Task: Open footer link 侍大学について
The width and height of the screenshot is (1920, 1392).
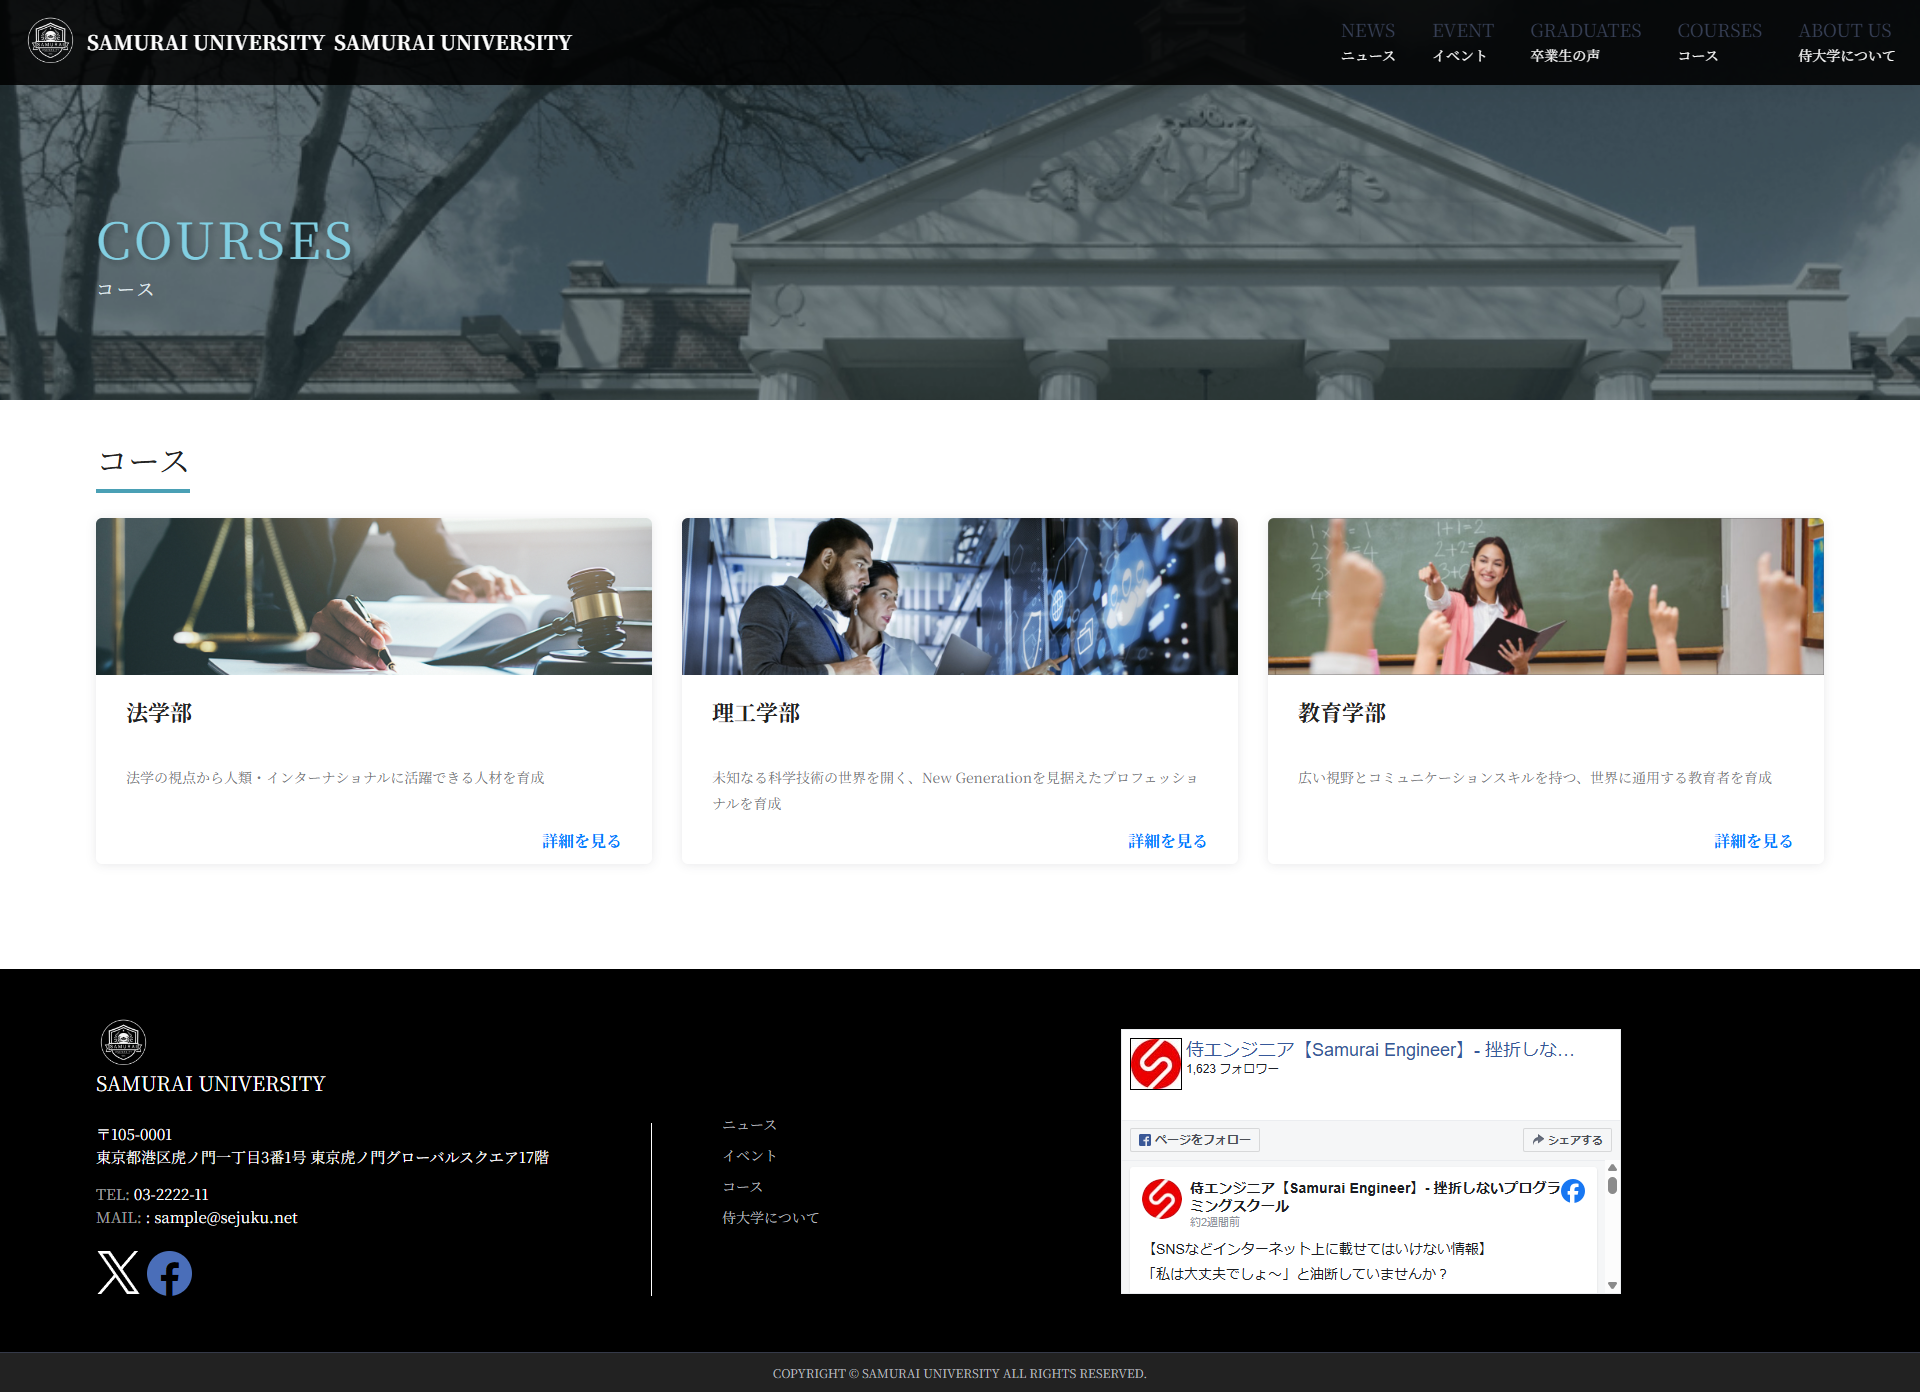Action: pyautogui.click(x=770, y=1217)
